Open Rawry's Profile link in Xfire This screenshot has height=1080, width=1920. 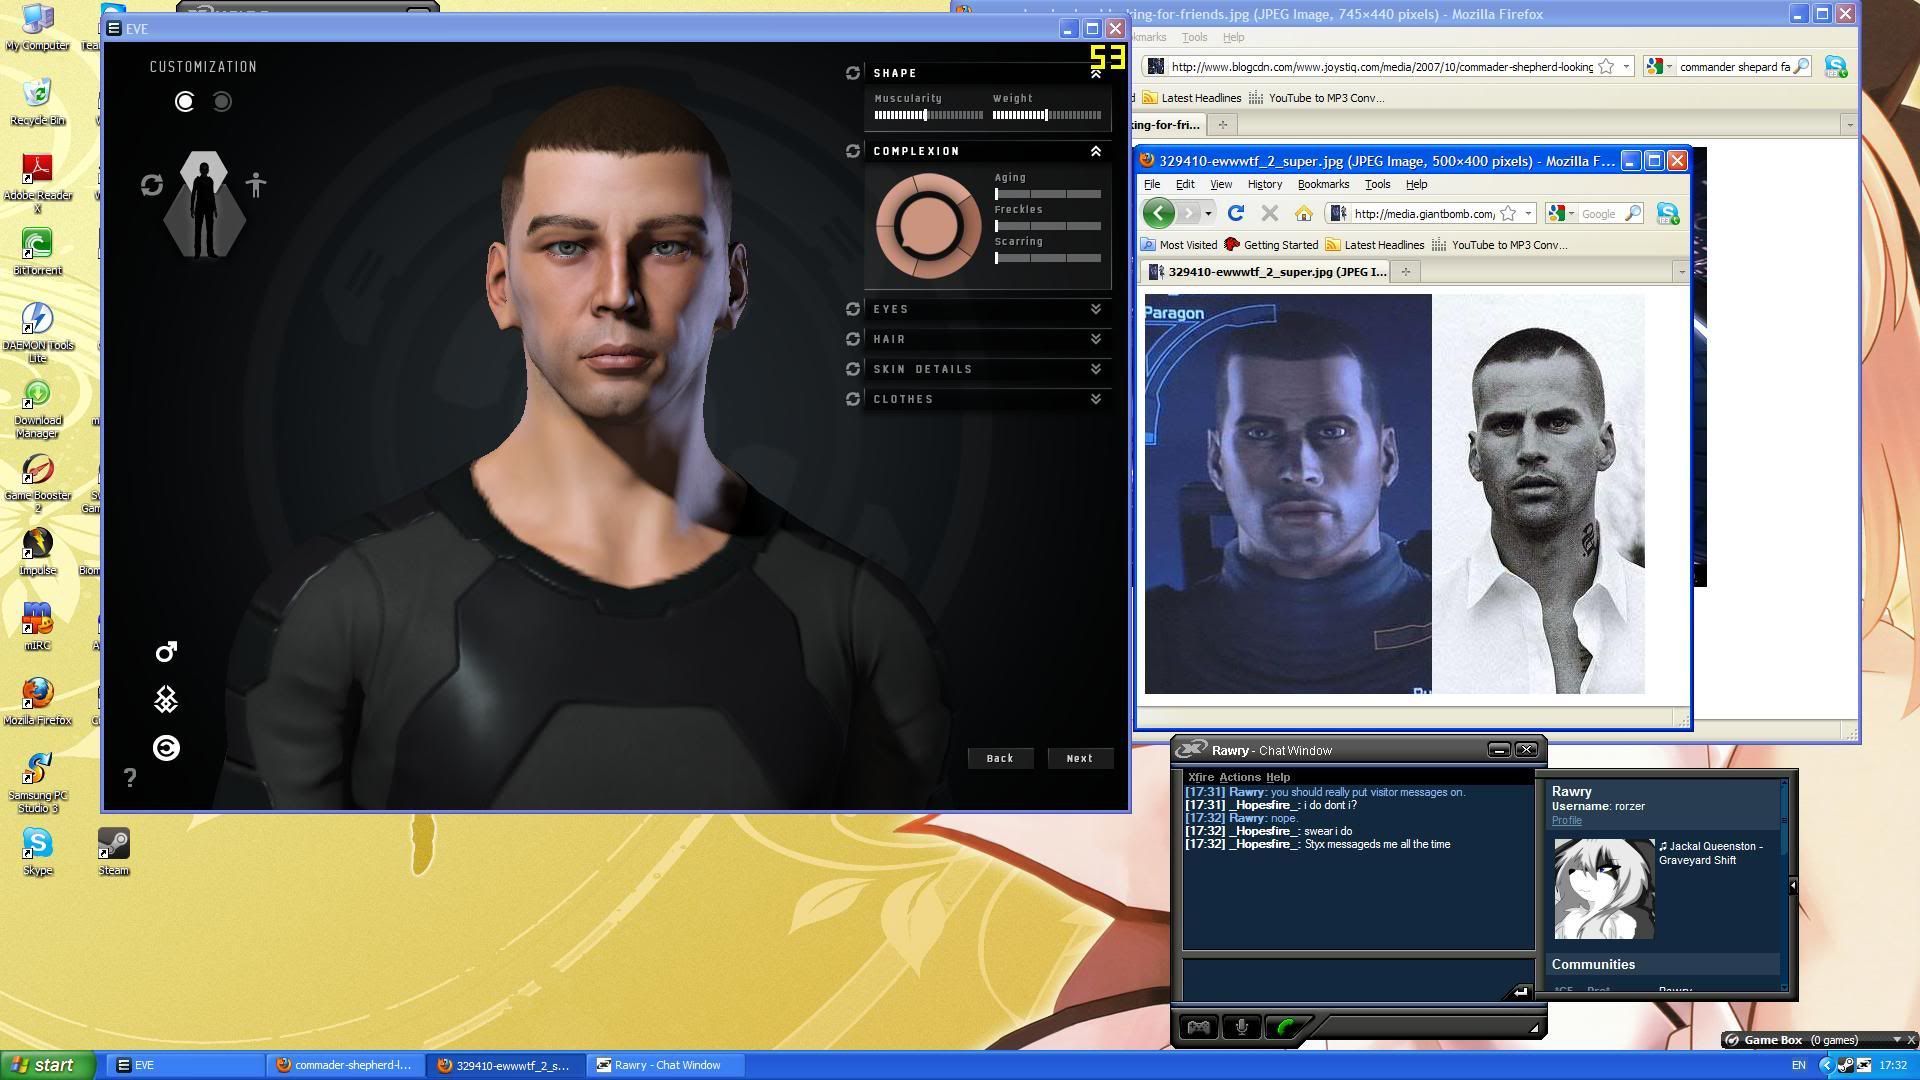1566,820
